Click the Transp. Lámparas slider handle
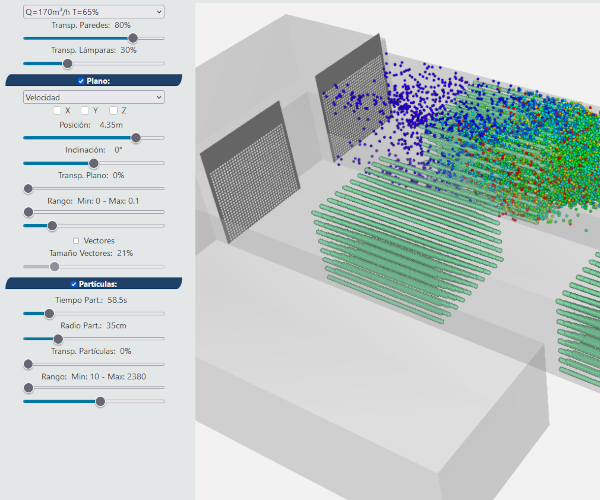Image resolution: width=600 pixels, height=500 pixels. coord(67,63)
